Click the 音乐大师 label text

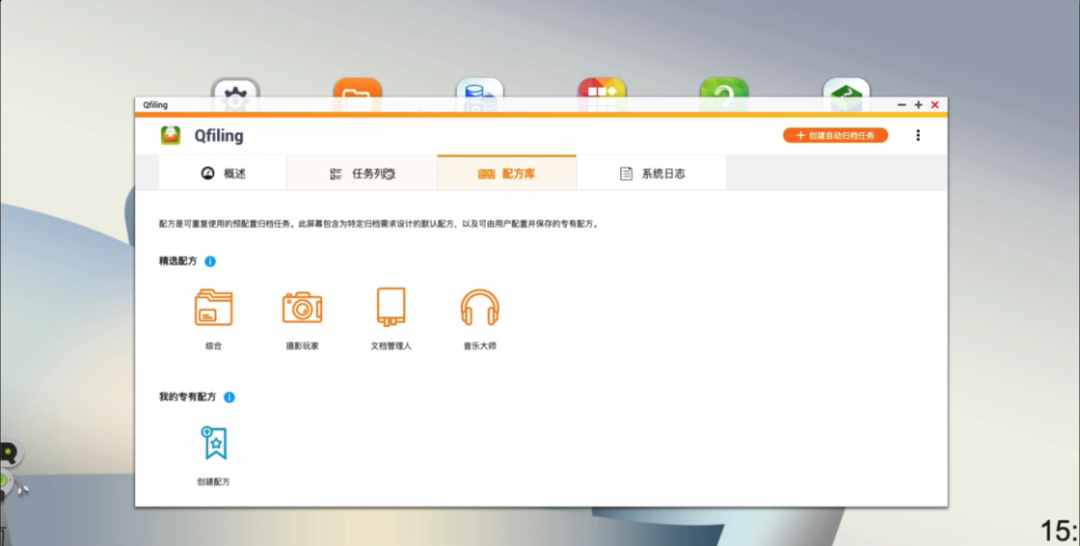479,346
